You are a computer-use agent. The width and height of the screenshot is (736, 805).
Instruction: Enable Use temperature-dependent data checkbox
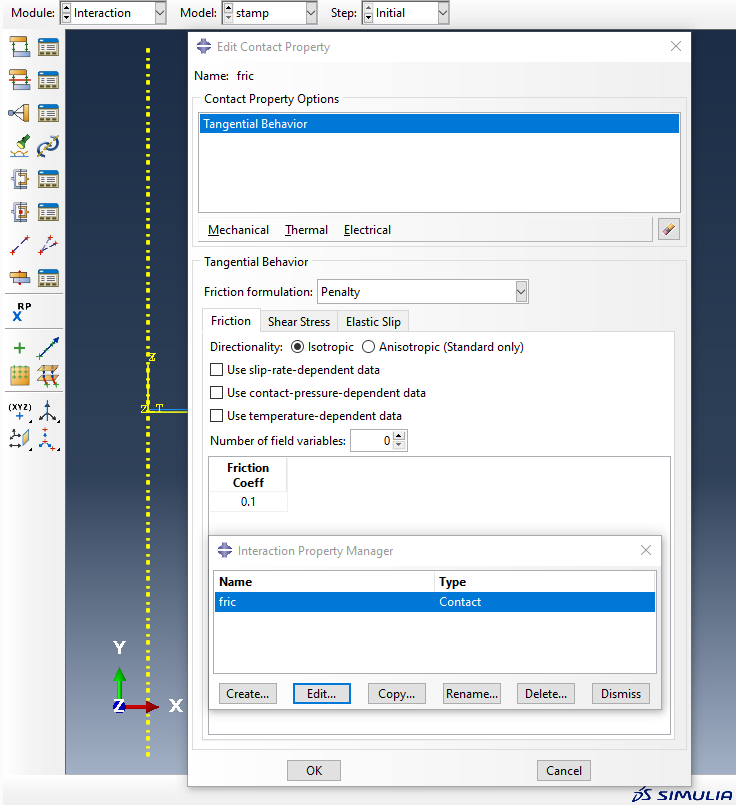pos(217,415)
